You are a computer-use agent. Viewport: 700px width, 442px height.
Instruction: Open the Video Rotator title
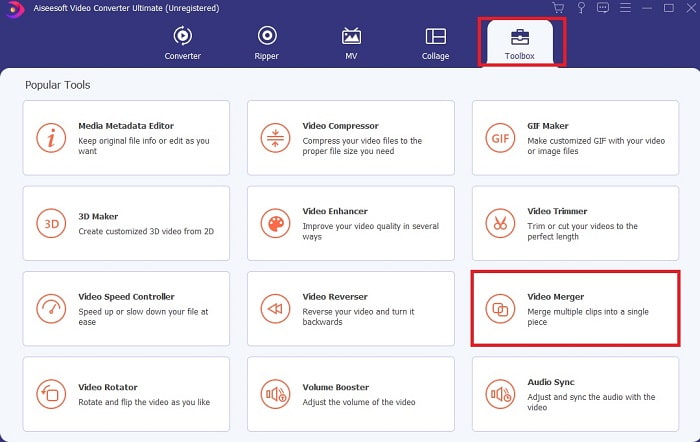click(x=108, y=387)
